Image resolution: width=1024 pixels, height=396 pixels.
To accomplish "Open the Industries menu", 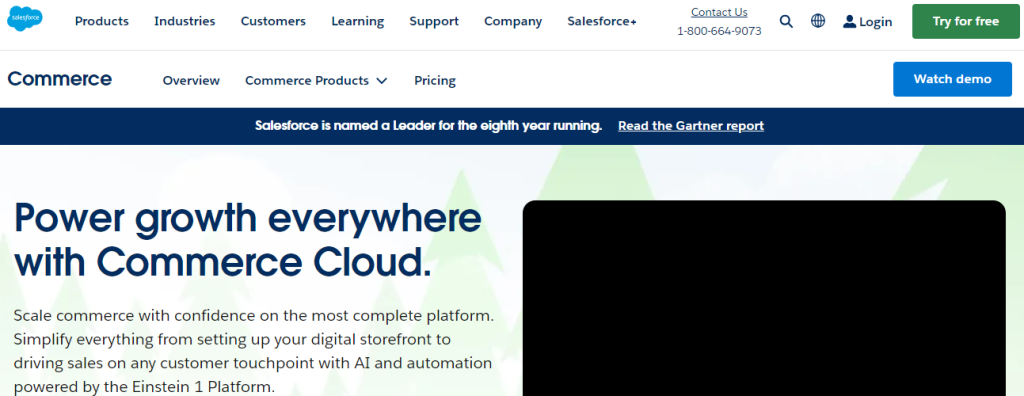I will pyautogui.click(x=185, y=21).
